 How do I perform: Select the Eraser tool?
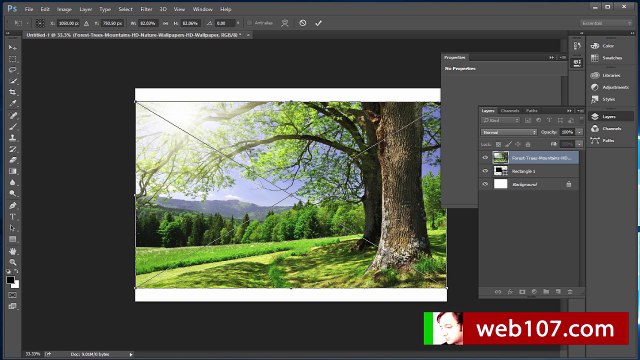13,160
